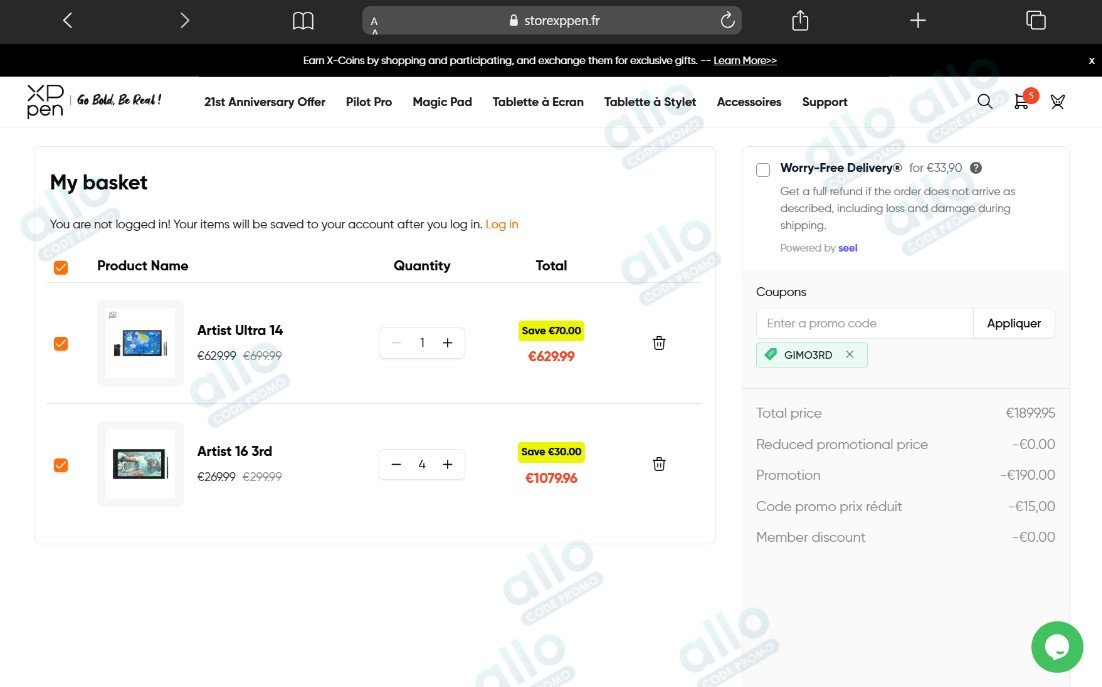1102x687 pixels.
Task: Click the €629.99 red total price
Action: (x=551, y=356)
